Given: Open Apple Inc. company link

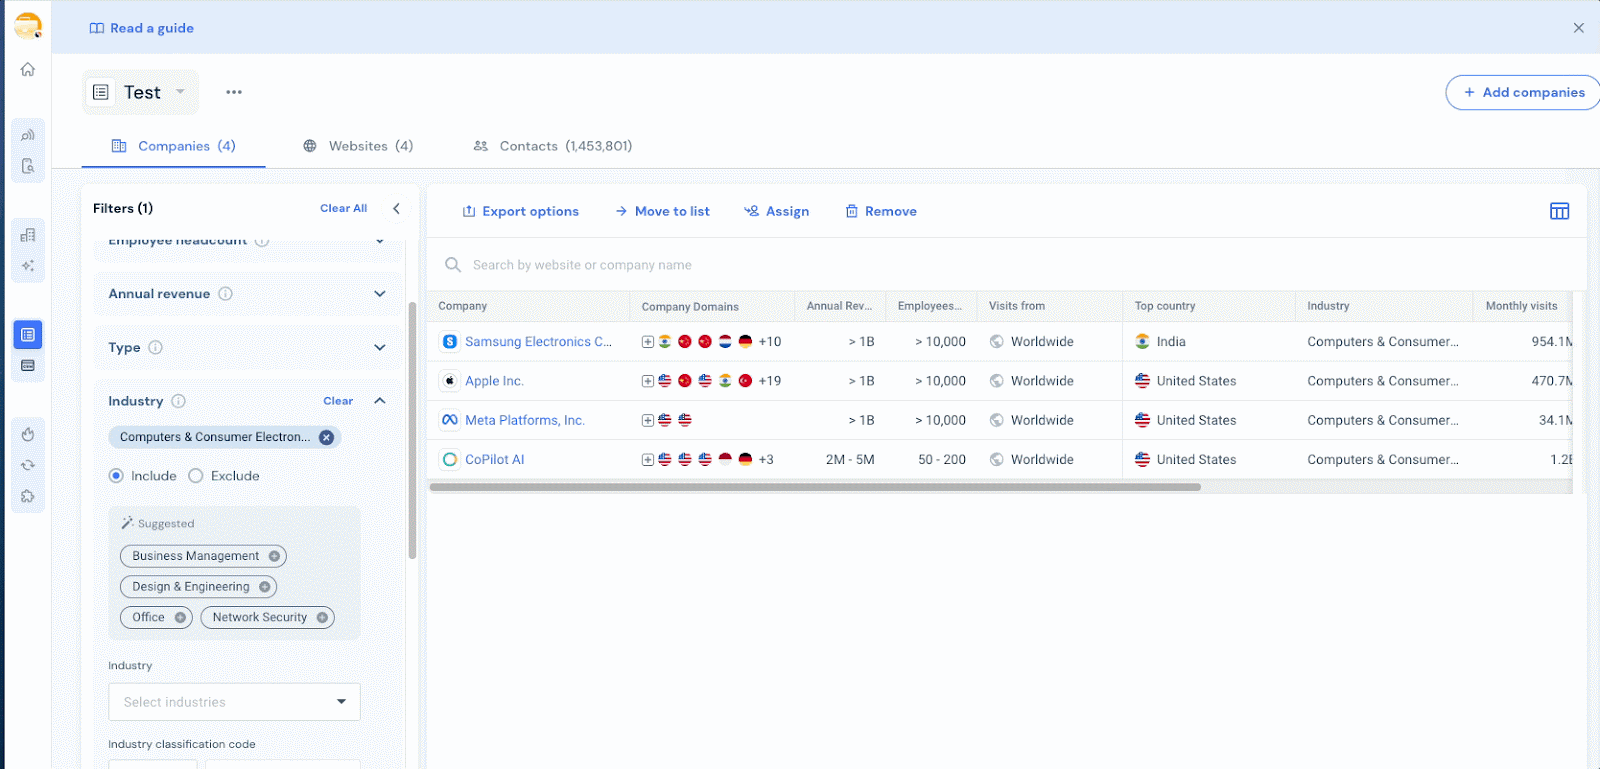Looking at the screenshot, I should click(x=494, y=381).
